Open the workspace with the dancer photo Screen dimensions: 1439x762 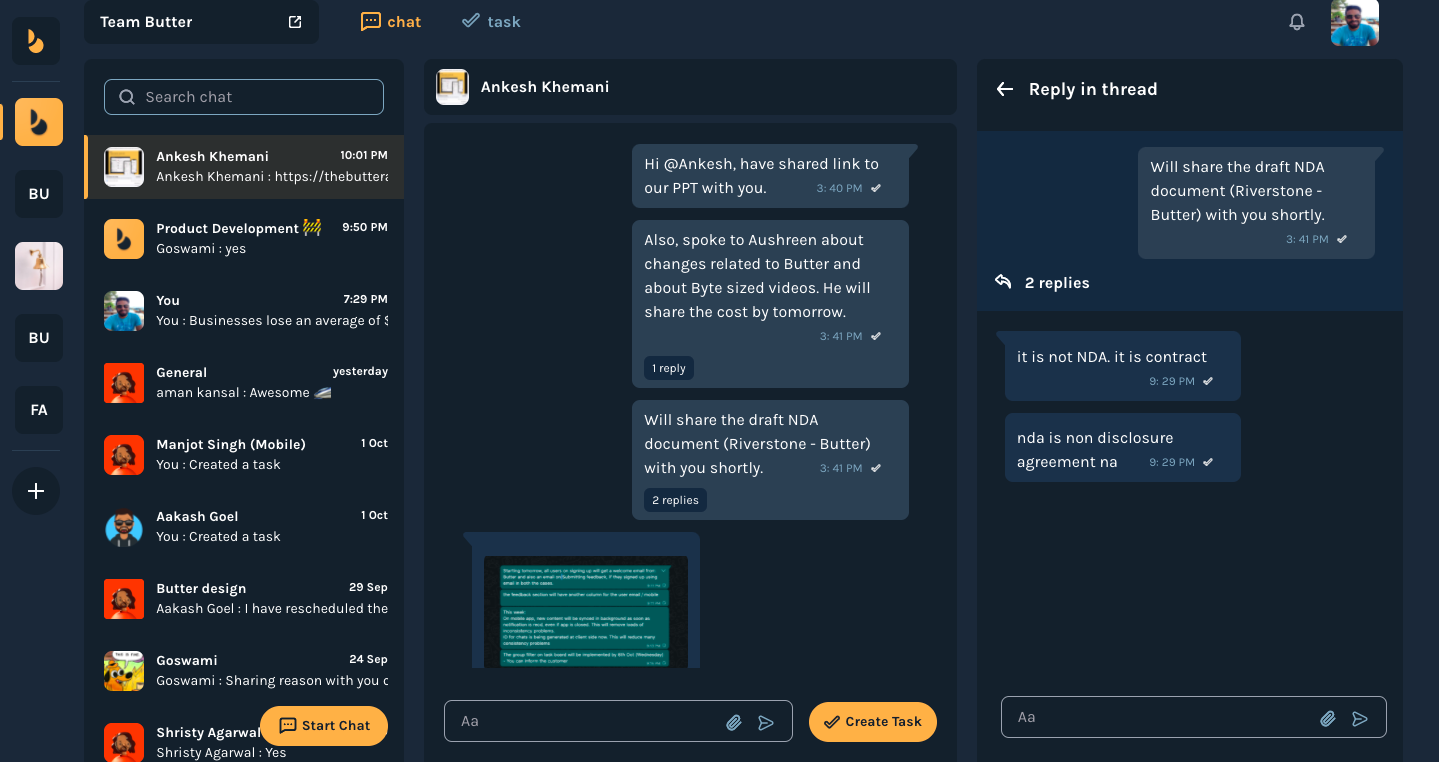coord(39,266)
